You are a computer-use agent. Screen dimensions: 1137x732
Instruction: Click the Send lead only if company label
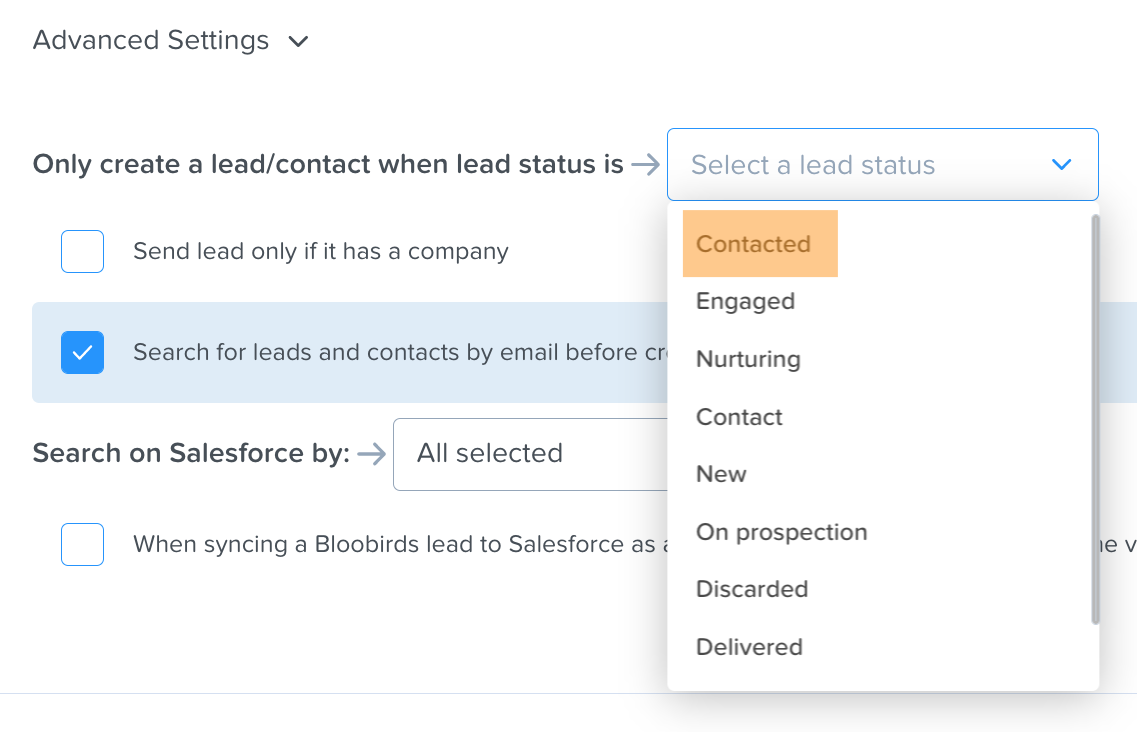[x=321, y=252]
